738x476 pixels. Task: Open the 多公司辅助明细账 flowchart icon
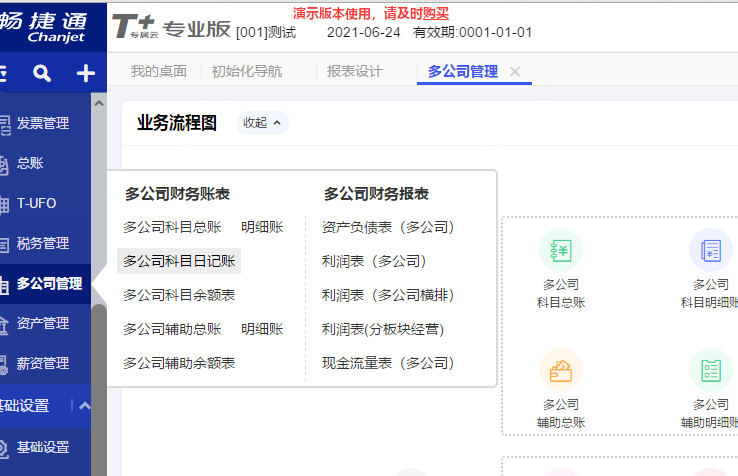711,370
